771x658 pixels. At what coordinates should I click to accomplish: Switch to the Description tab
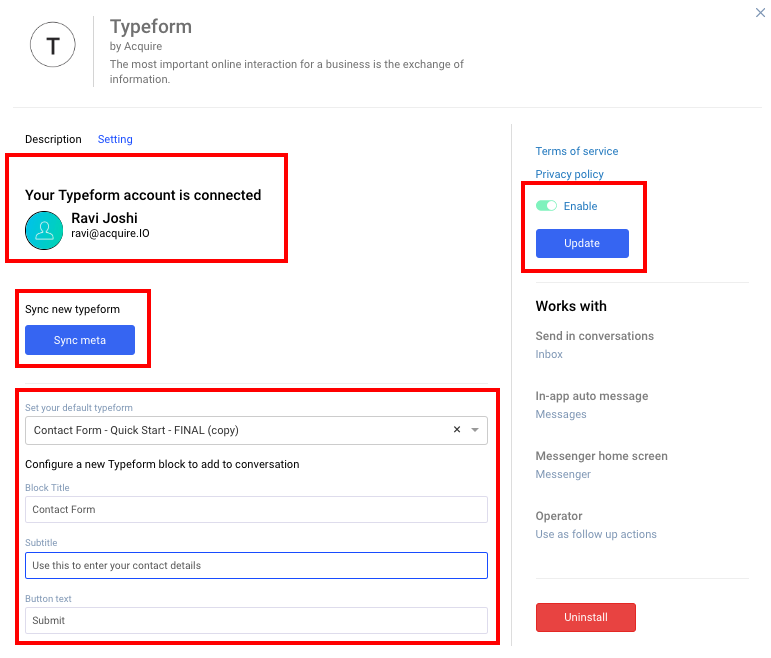53,139
